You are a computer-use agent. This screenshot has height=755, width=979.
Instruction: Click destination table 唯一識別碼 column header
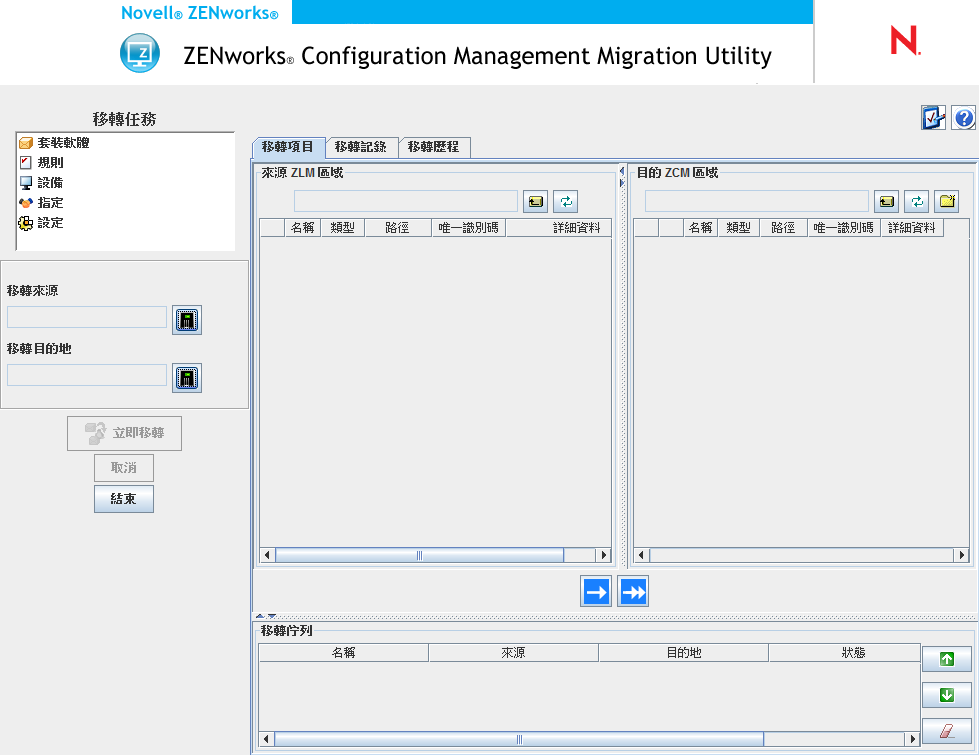click(844, 228)
